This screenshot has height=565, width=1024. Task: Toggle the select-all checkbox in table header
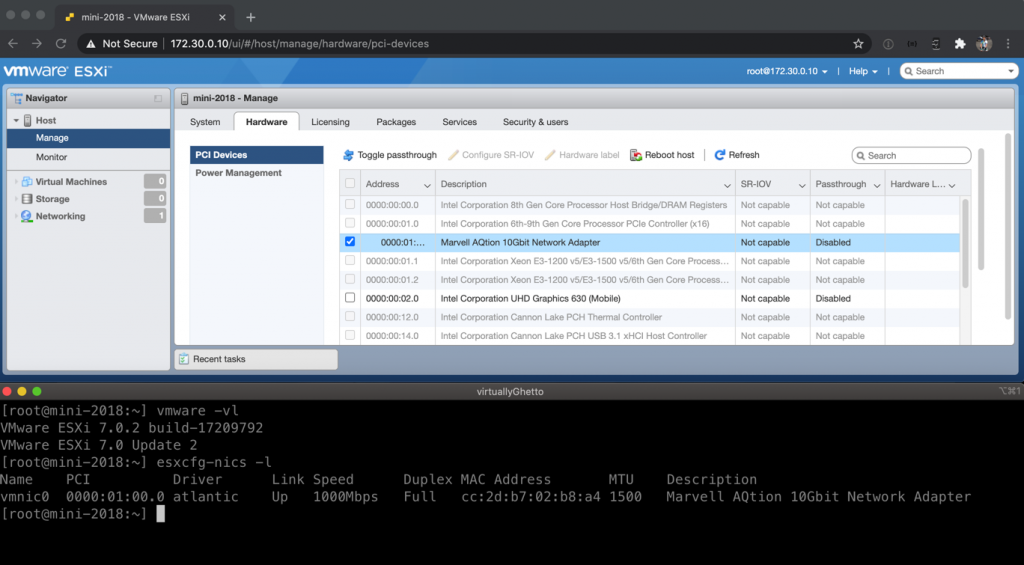pos(350,184)
